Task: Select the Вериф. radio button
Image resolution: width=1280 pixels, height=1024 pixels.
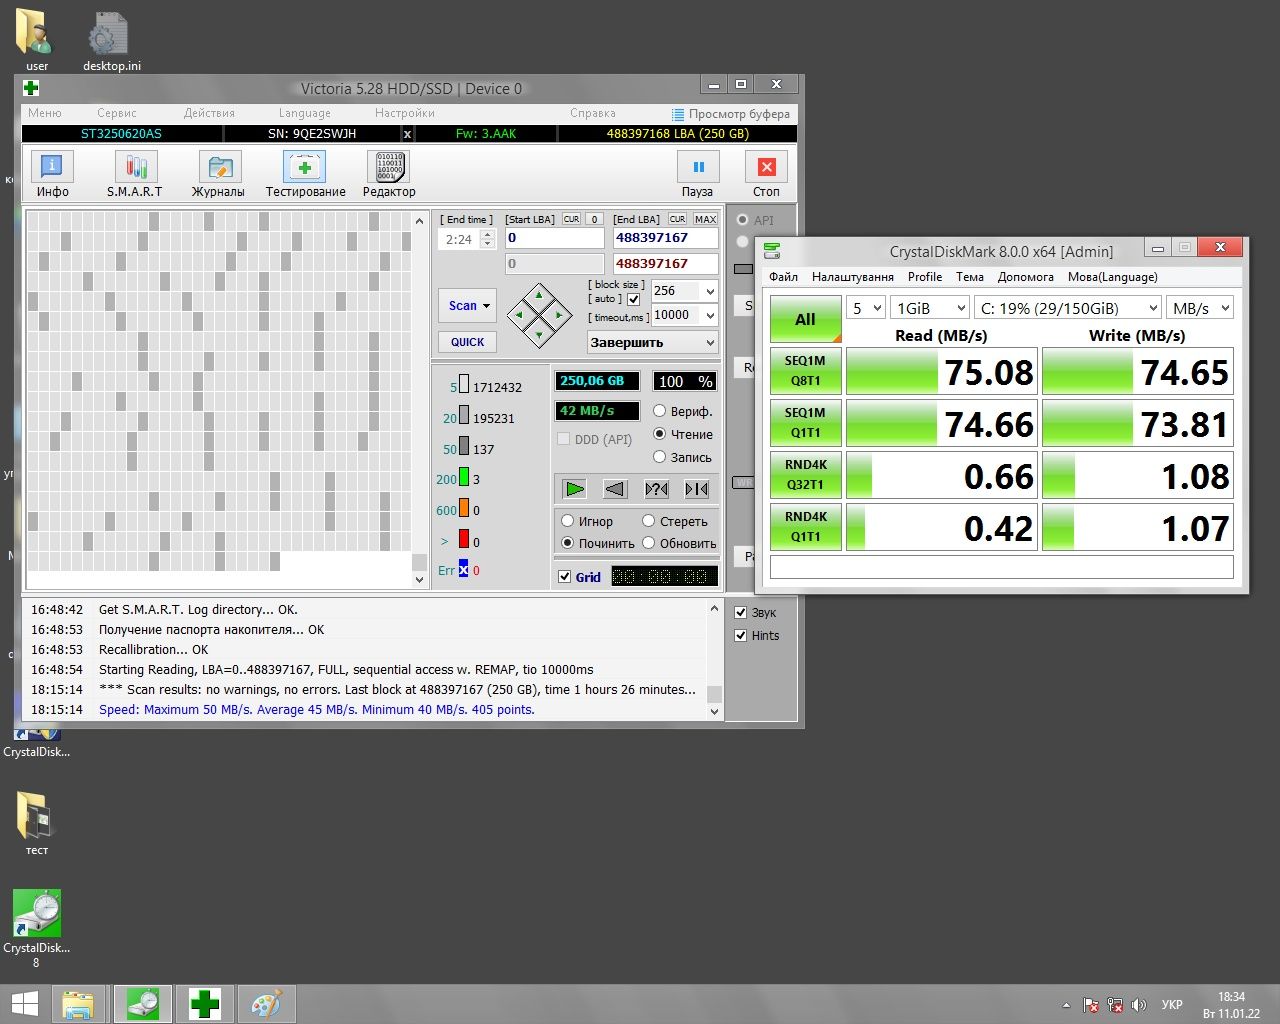Action: 659,411
